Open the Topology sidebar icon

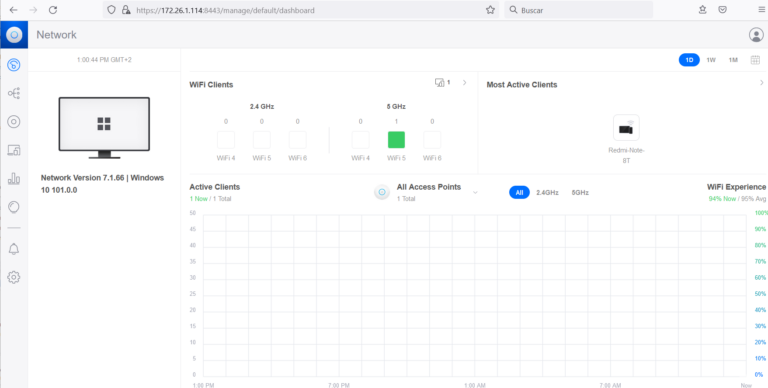click(14, 93)
